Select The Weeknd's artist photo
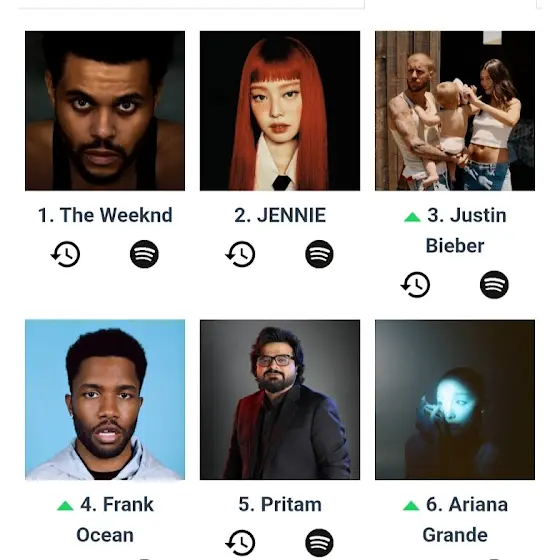Image resolution: width=560 pixels, height=560 pixels. click(x=105, y=111)
